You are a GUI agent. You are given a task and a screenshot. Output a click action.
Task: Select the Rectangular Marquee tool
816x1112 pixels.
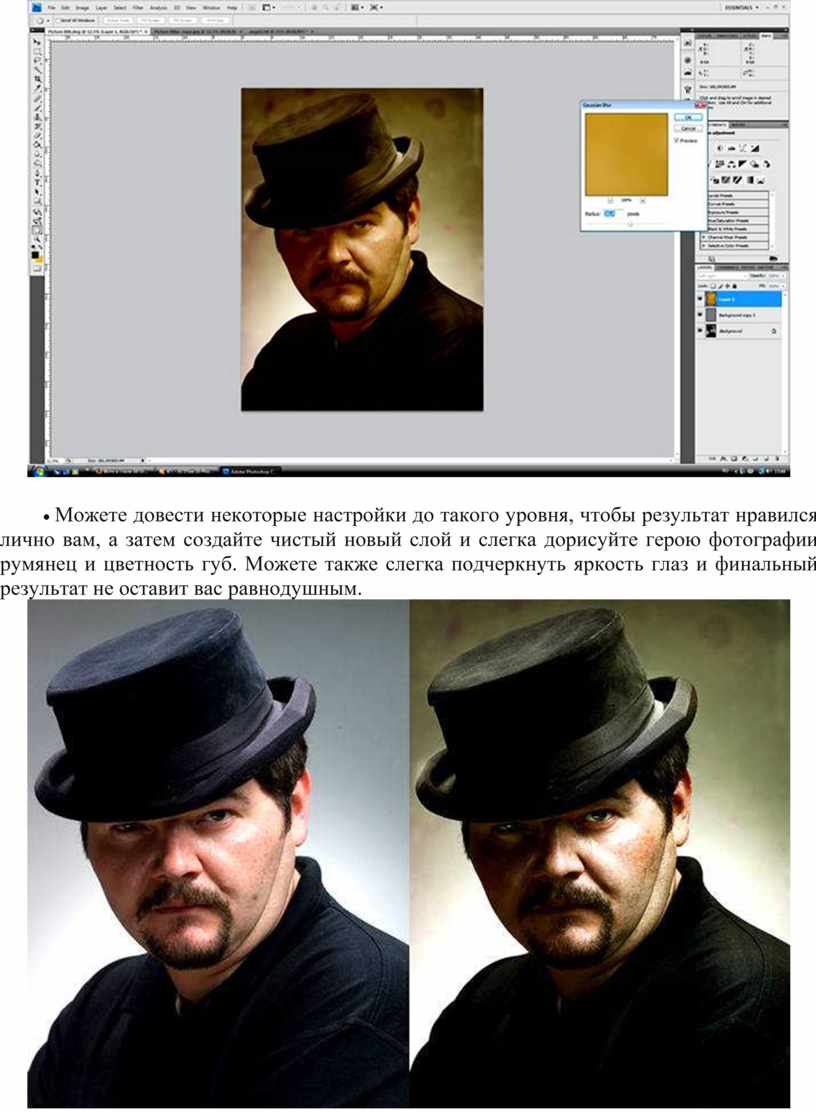pos(38,52)
